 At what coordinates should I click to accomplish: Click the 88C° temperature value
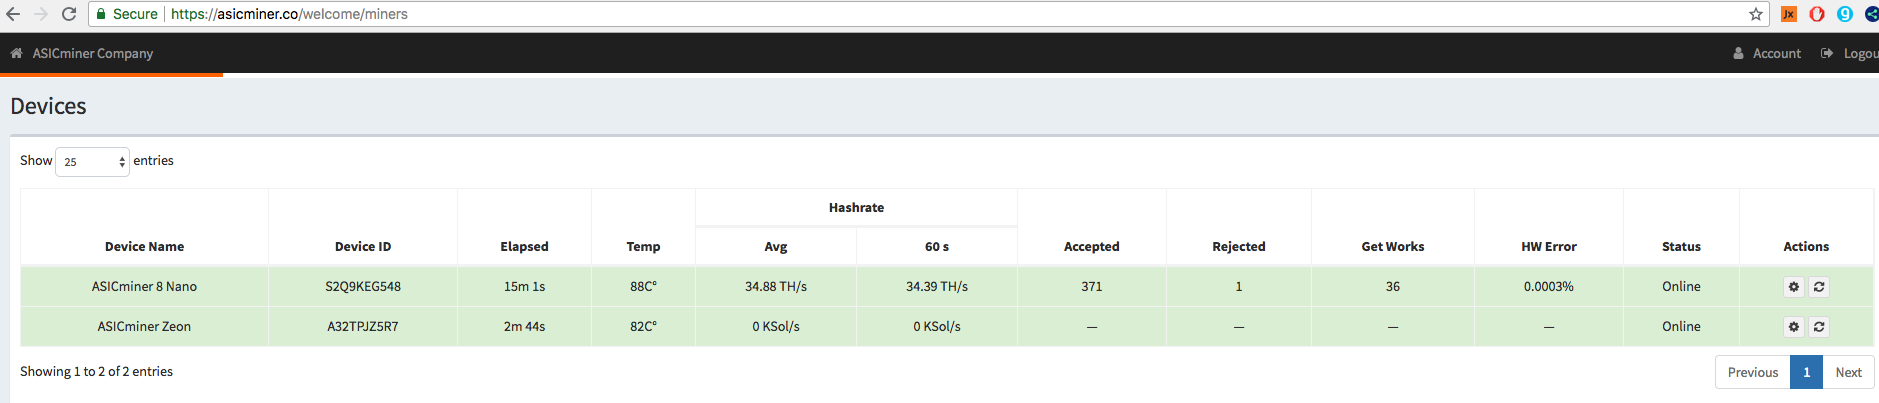click(x=643, y=286)
